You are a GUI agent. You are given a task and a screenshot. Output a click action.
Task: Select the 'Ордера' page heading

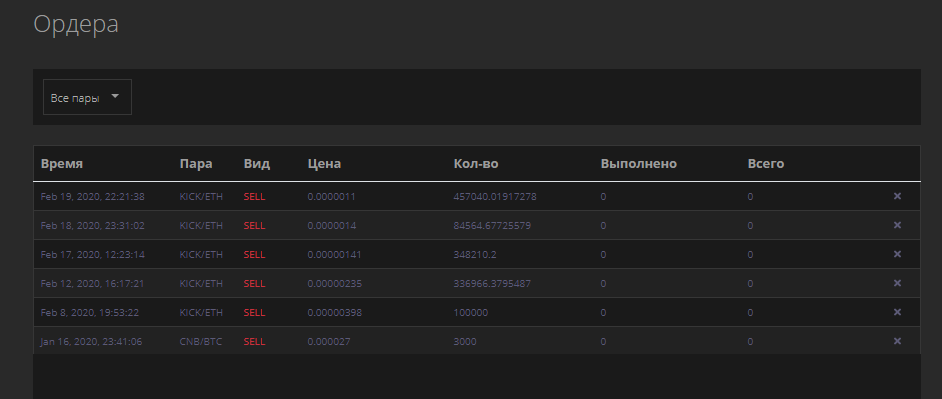coord(76,24)
